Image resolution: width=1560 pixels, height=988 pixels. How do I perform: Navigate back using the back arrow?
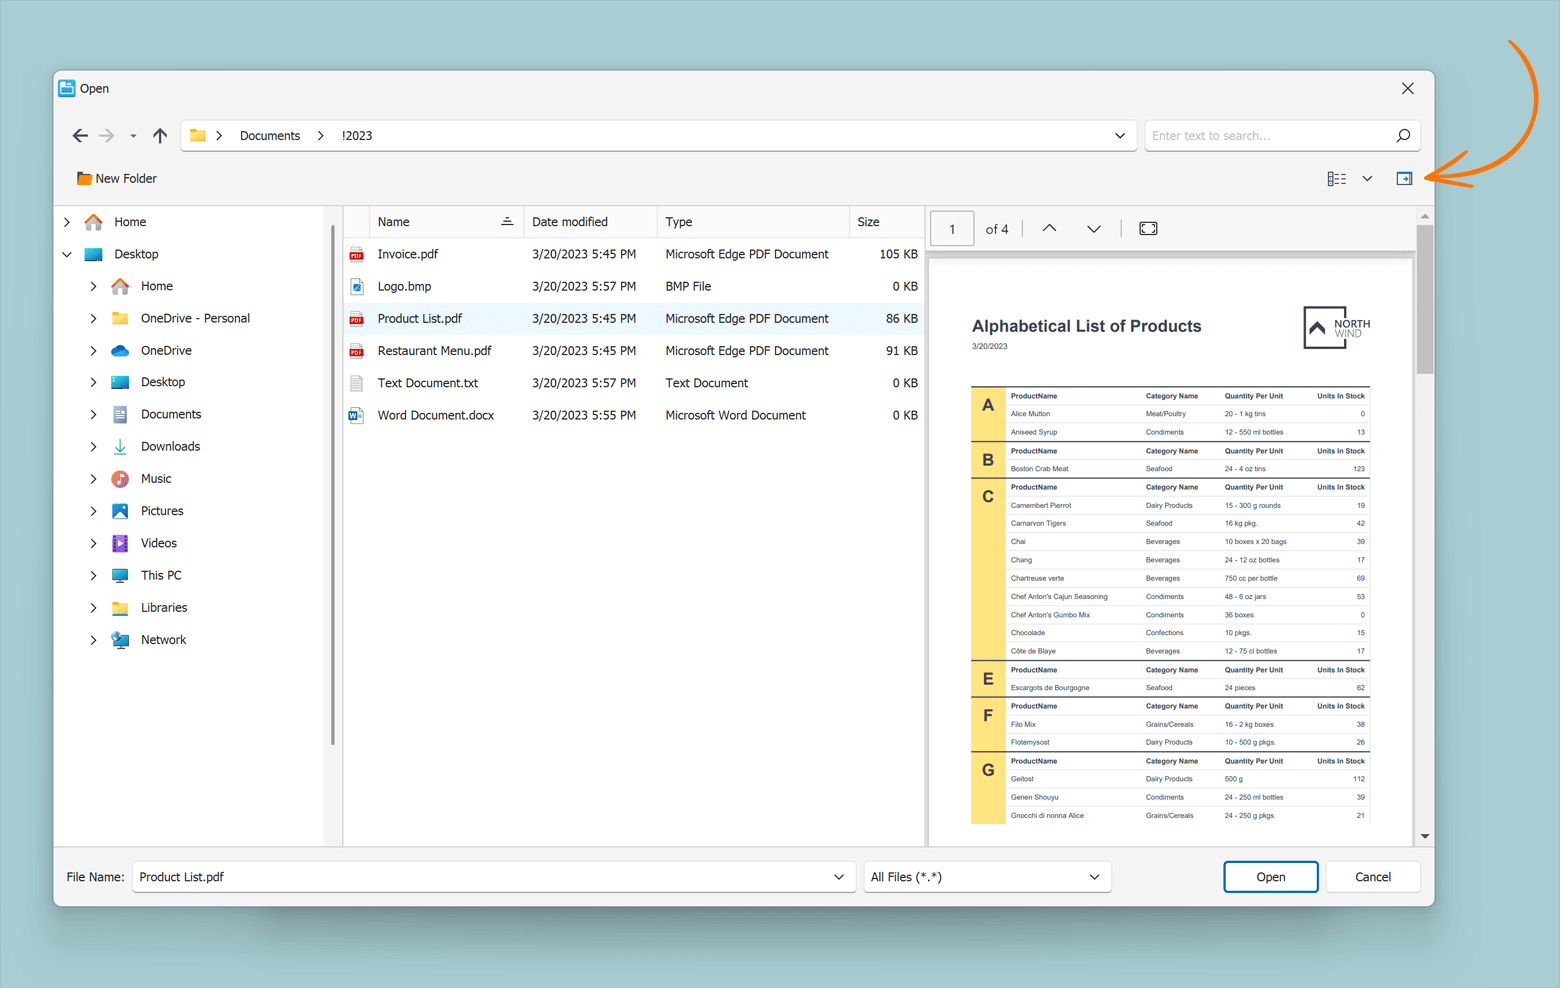click(80, 135)
